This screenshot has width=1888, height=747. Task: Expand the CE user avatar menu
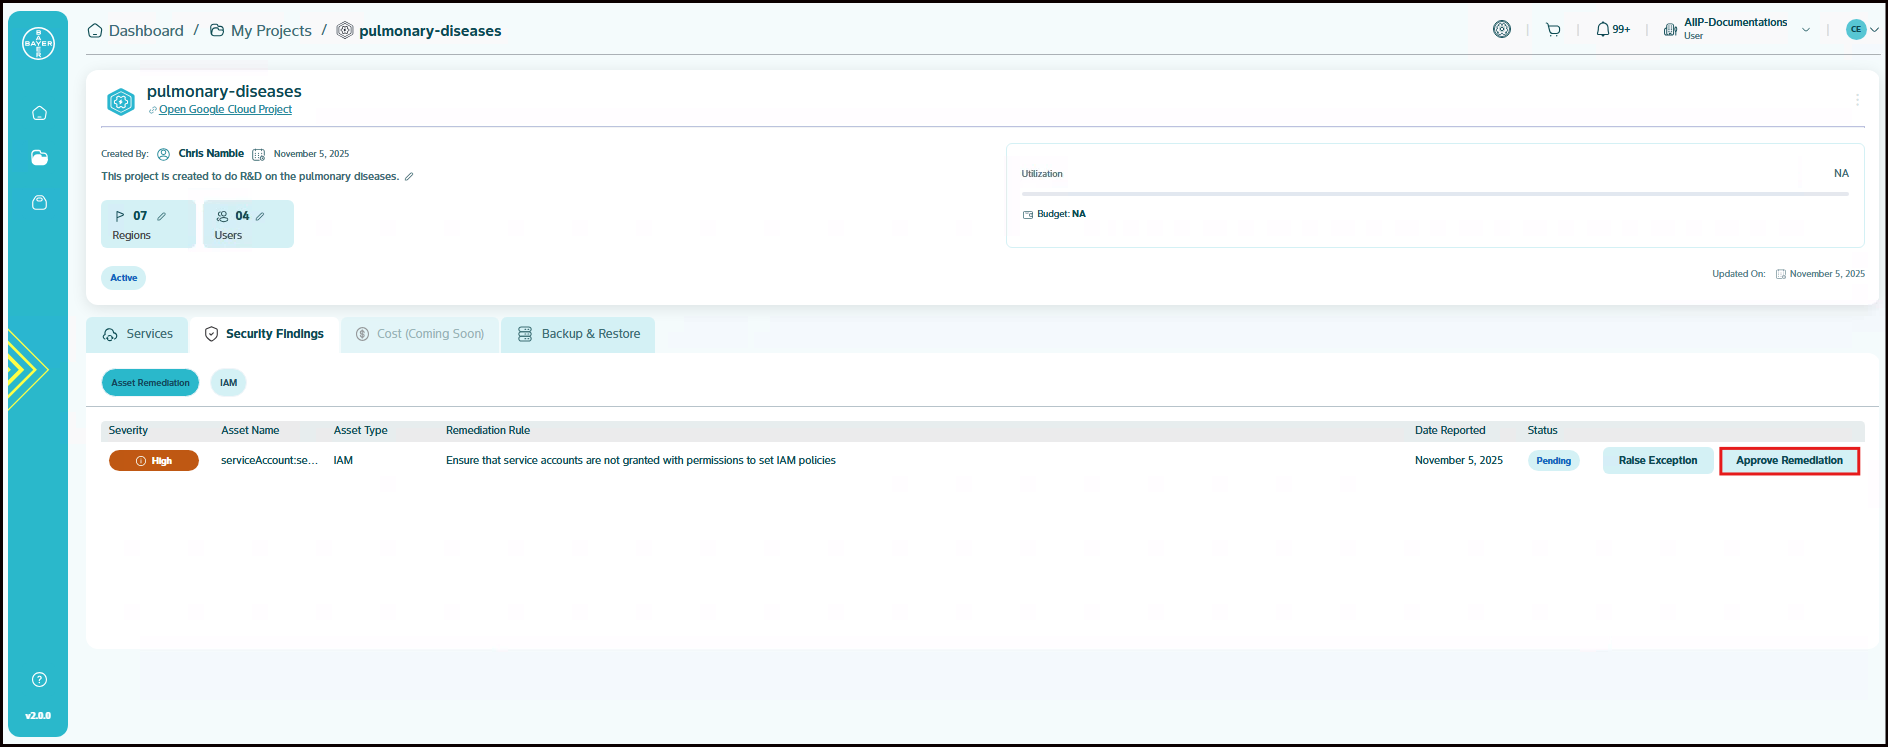(1862, 29)
